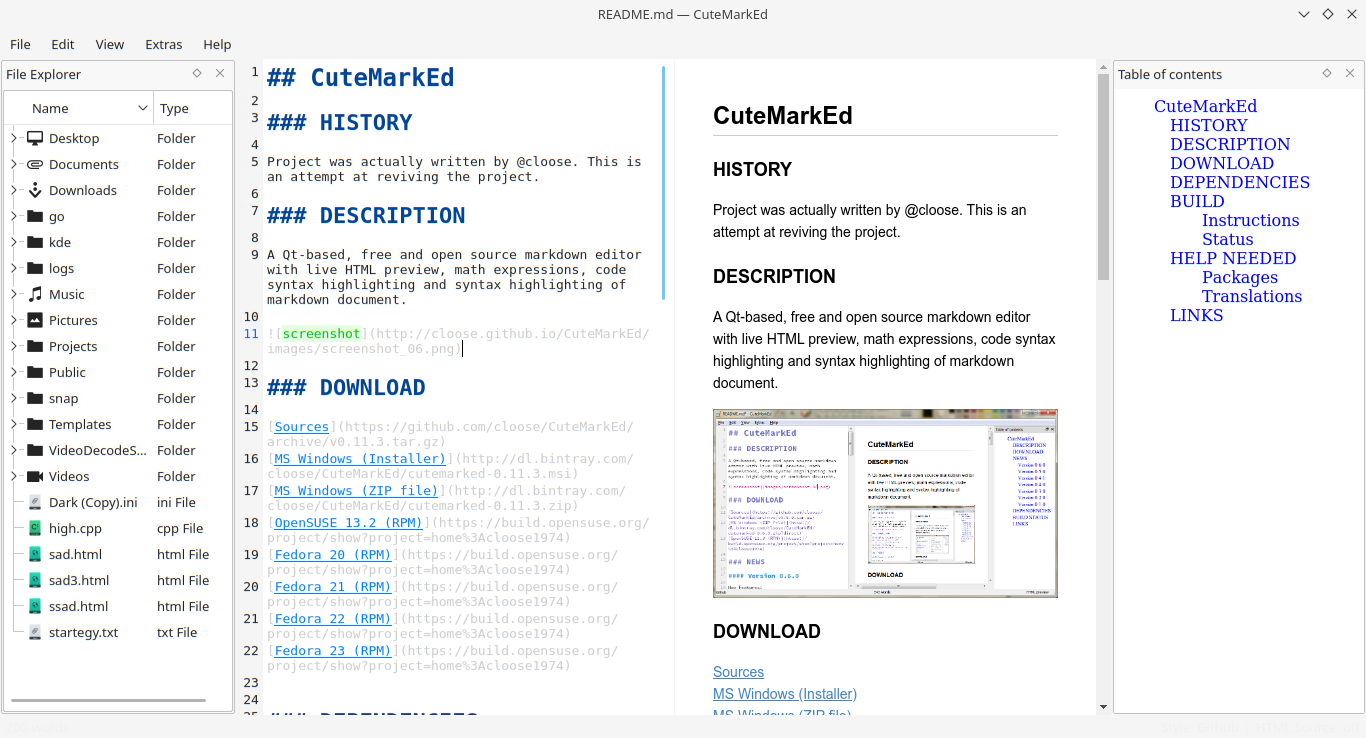
Task: Click the logs folder icon
Action: (x=35, y=268)
